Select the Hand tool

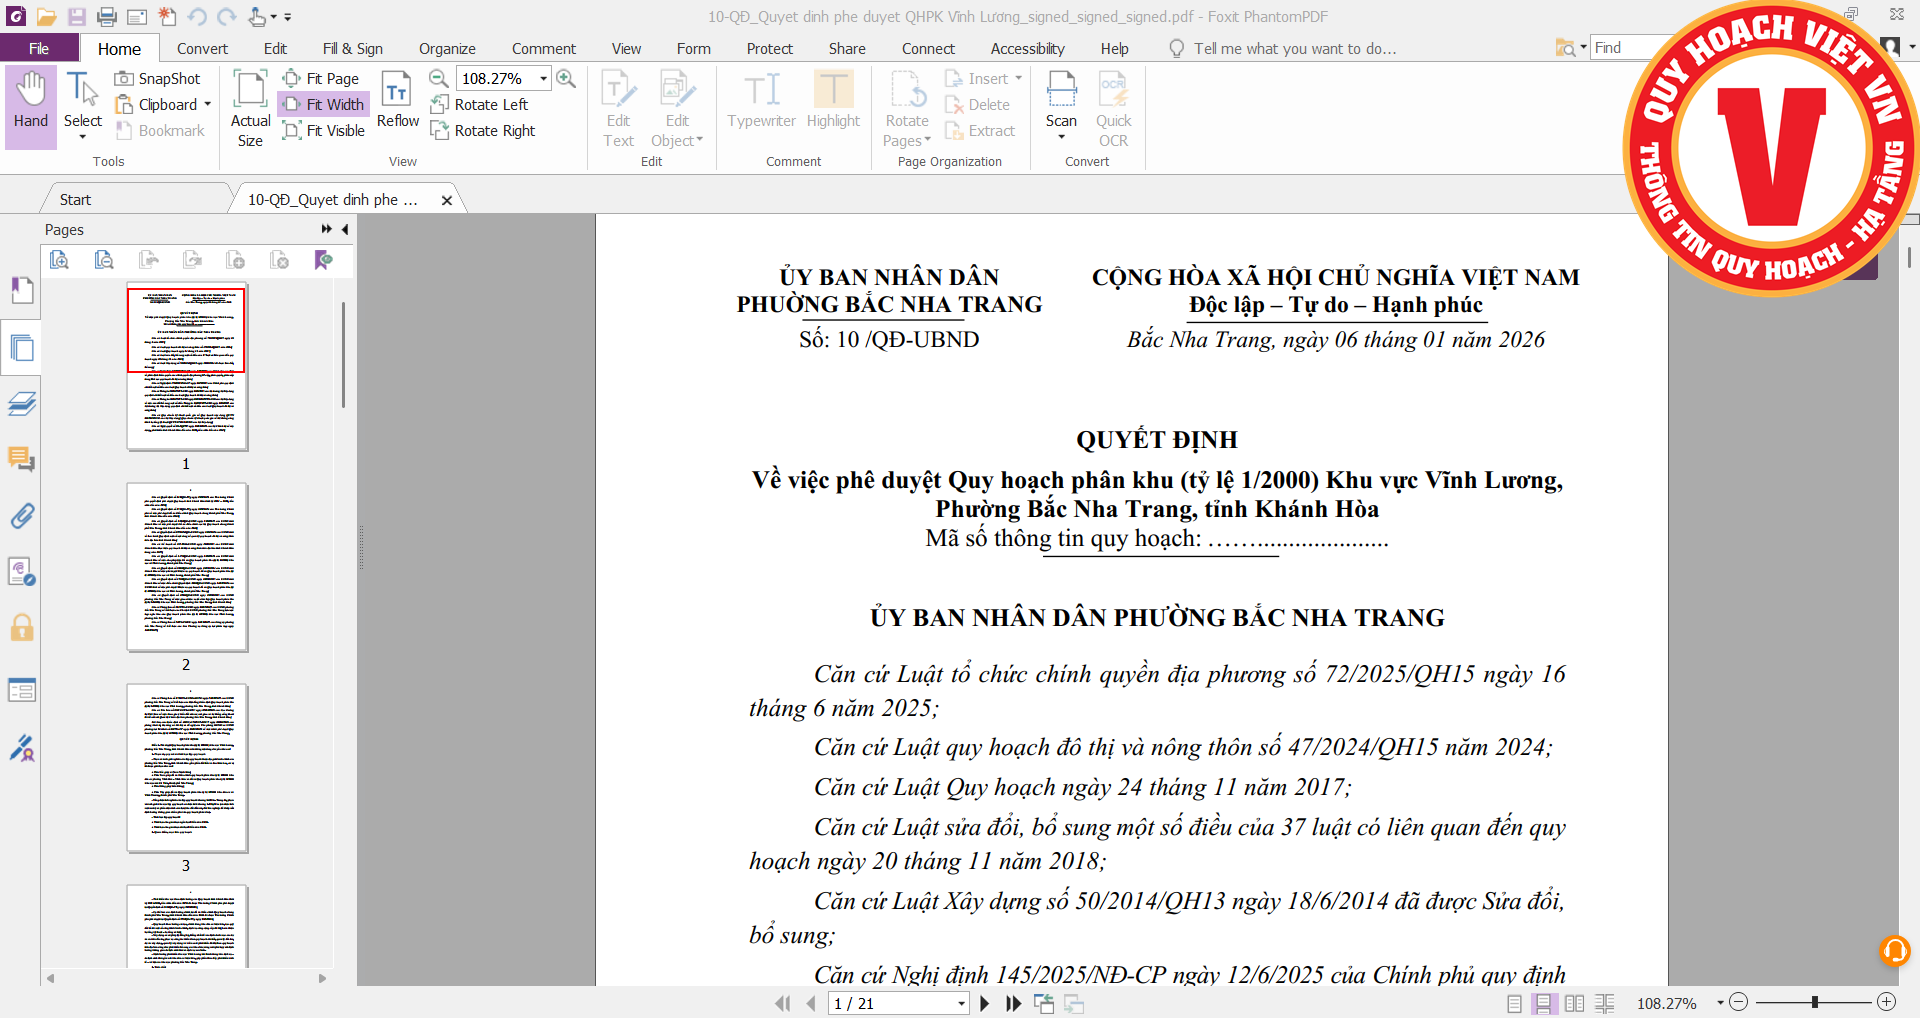[30, 101]
